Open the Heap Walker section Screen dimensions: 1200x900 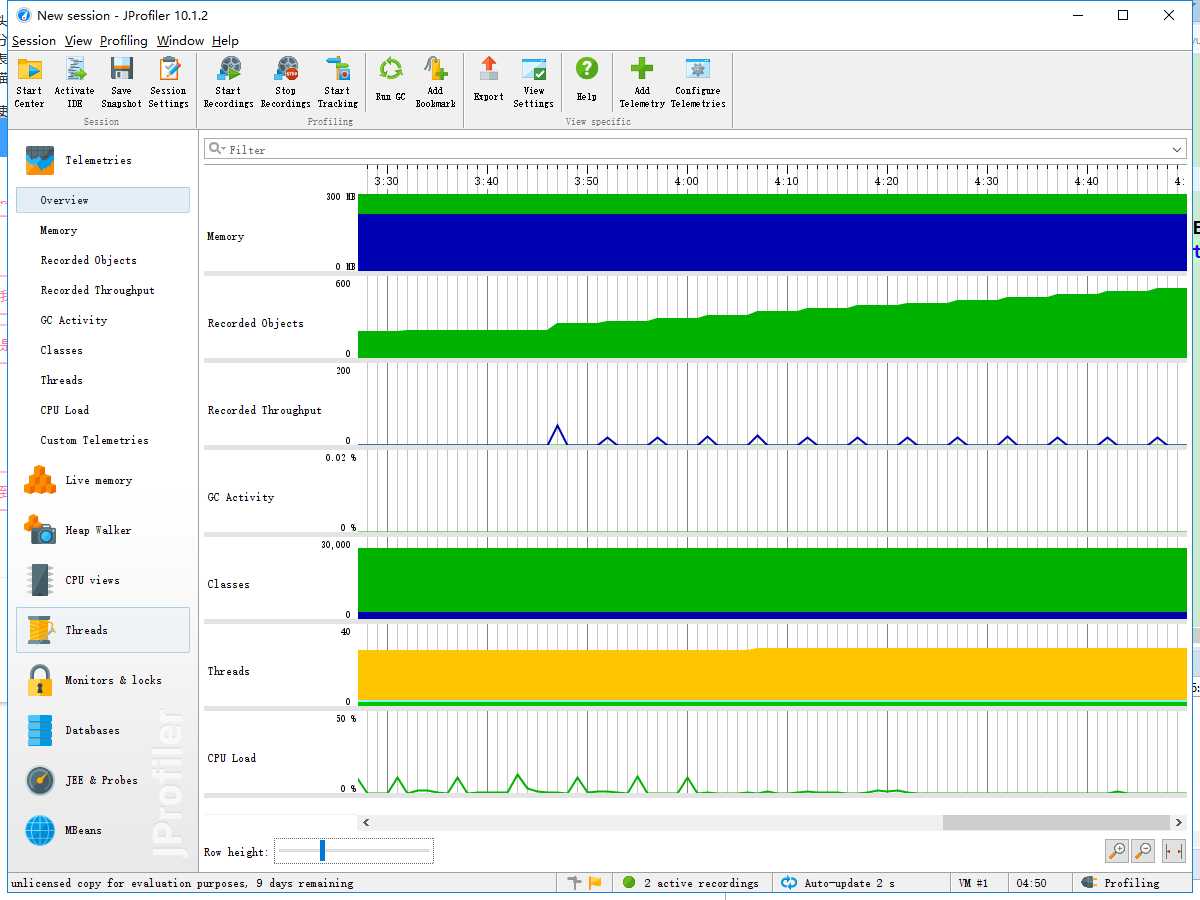pyautogui.click(x=103, y=530)
